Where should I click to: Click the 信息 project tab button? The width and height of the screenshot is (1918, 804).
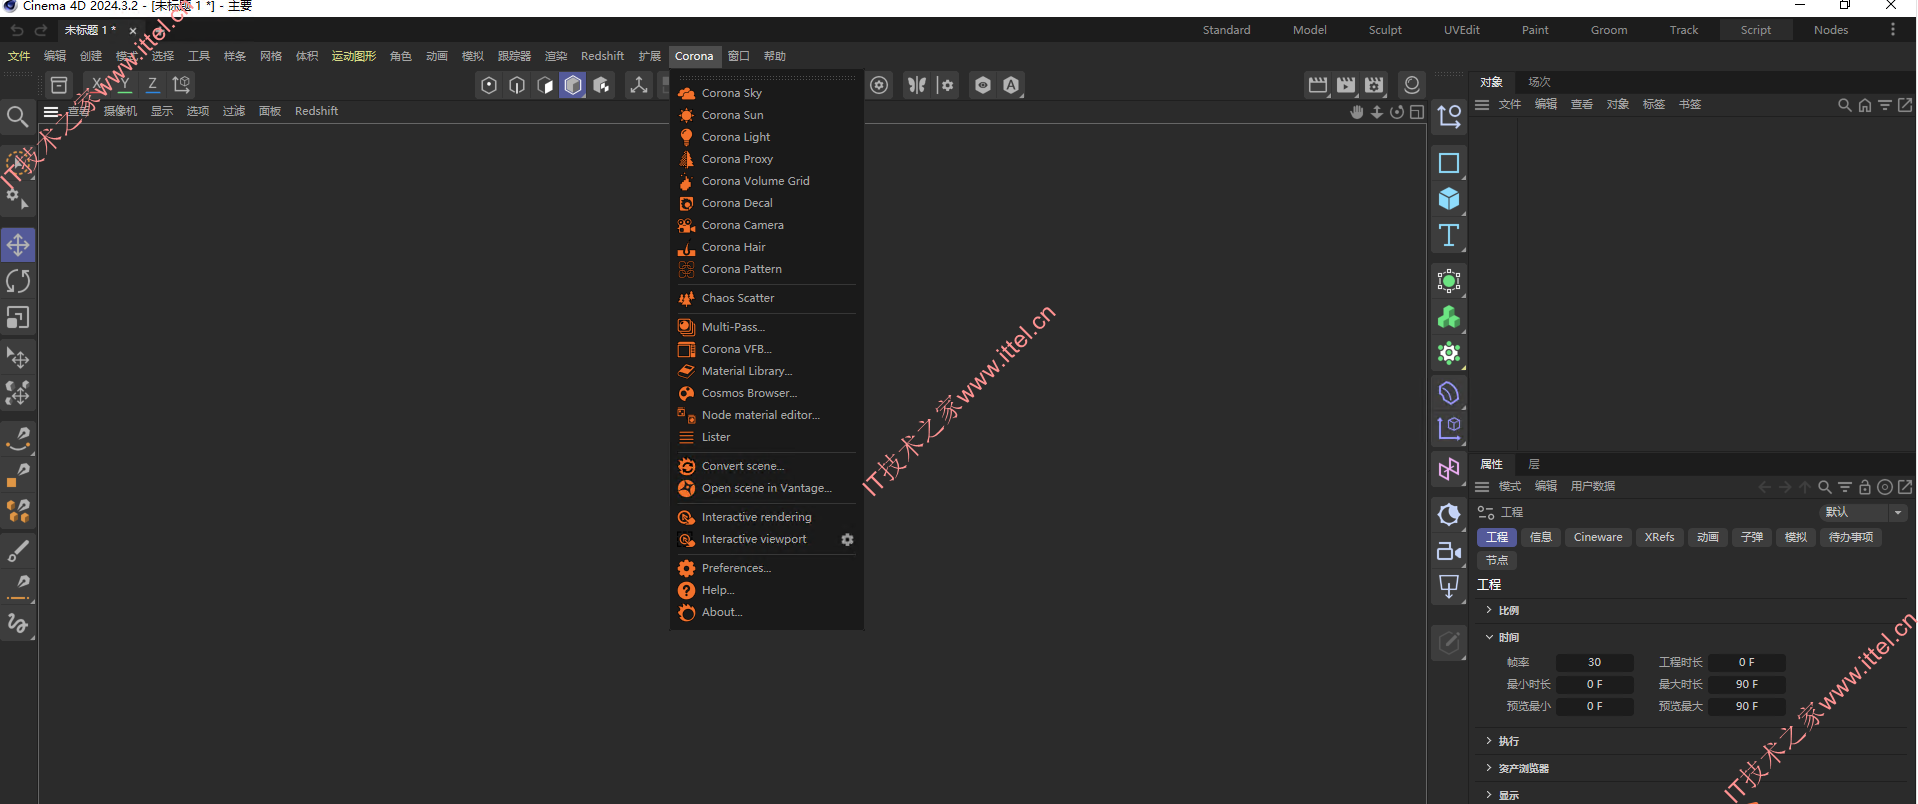pyautogui.click(x=1541, y=537)
